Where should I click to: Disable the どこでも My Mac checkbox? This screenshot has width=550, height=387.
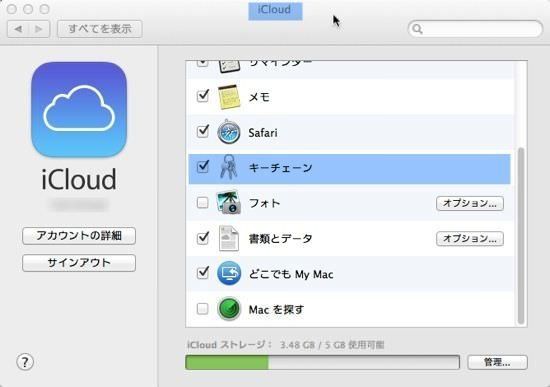coord(203,273)
